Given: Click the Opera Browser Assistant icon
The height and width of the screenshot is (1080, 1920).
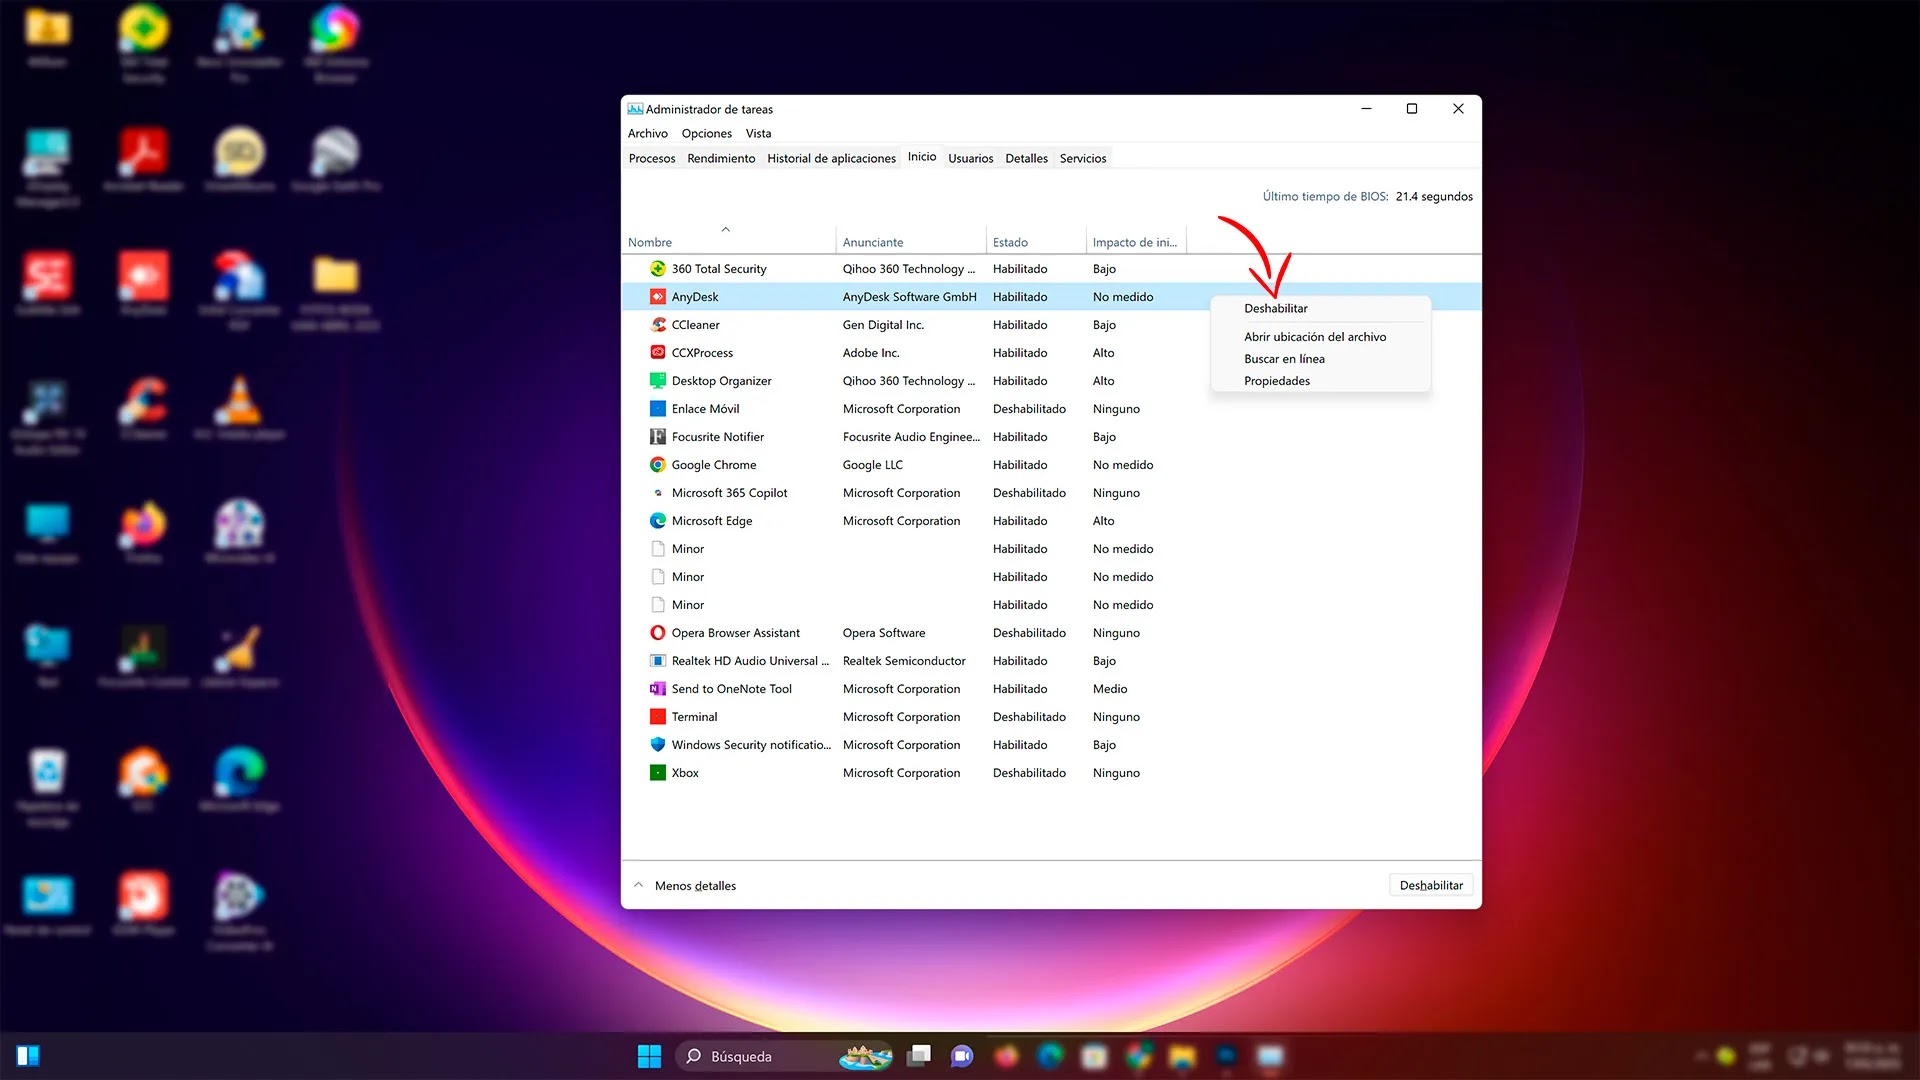Looking at the screenshot, I should tap(657, 633).
